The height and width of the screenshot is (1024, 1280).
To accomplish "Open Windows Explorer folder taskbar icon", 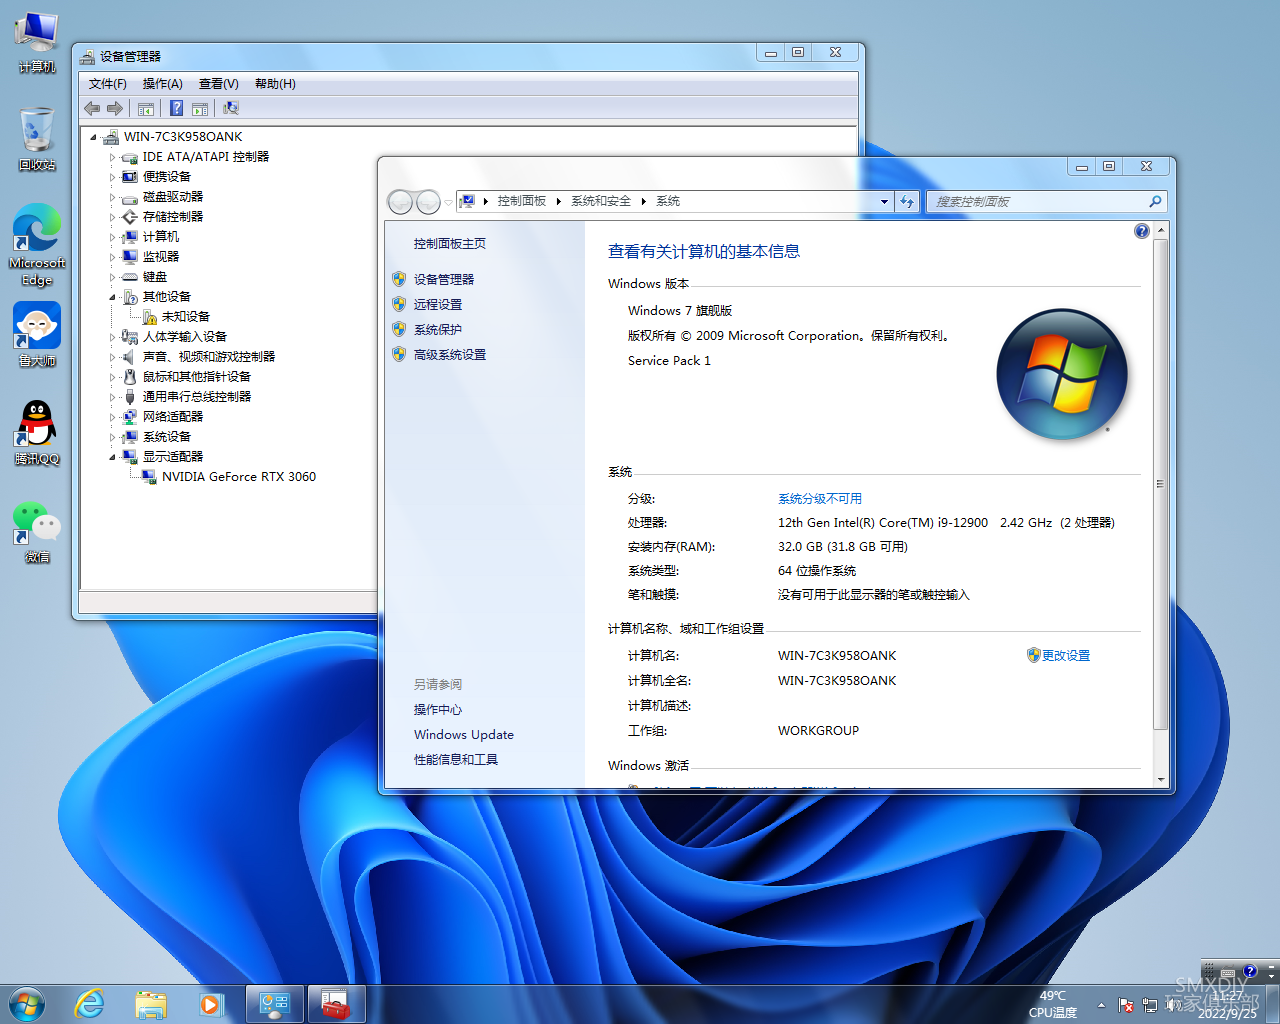I will 151,1004.
